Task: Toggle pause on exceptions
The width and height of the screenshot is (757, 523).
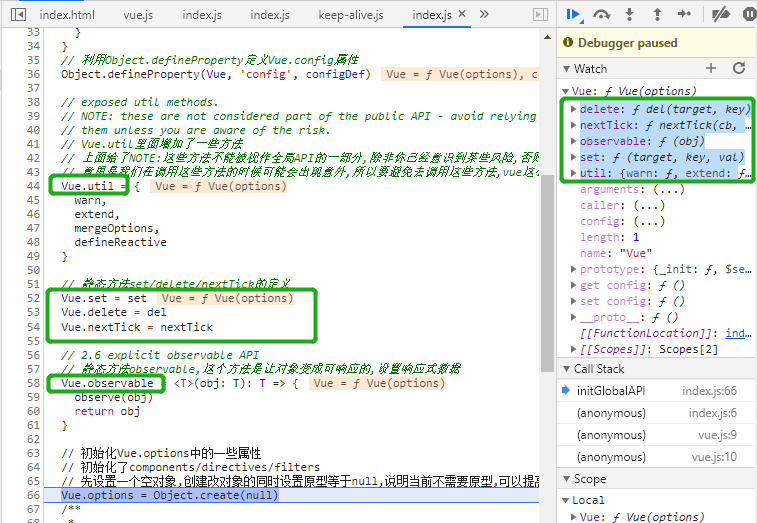Action: pyautogui.click(x=749, y=14)
